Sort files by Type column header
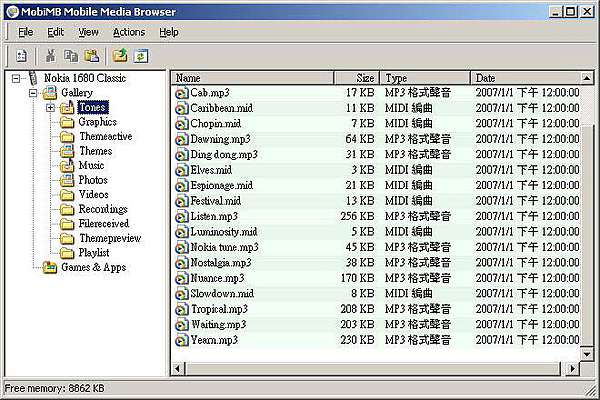 tap(425, 78)
